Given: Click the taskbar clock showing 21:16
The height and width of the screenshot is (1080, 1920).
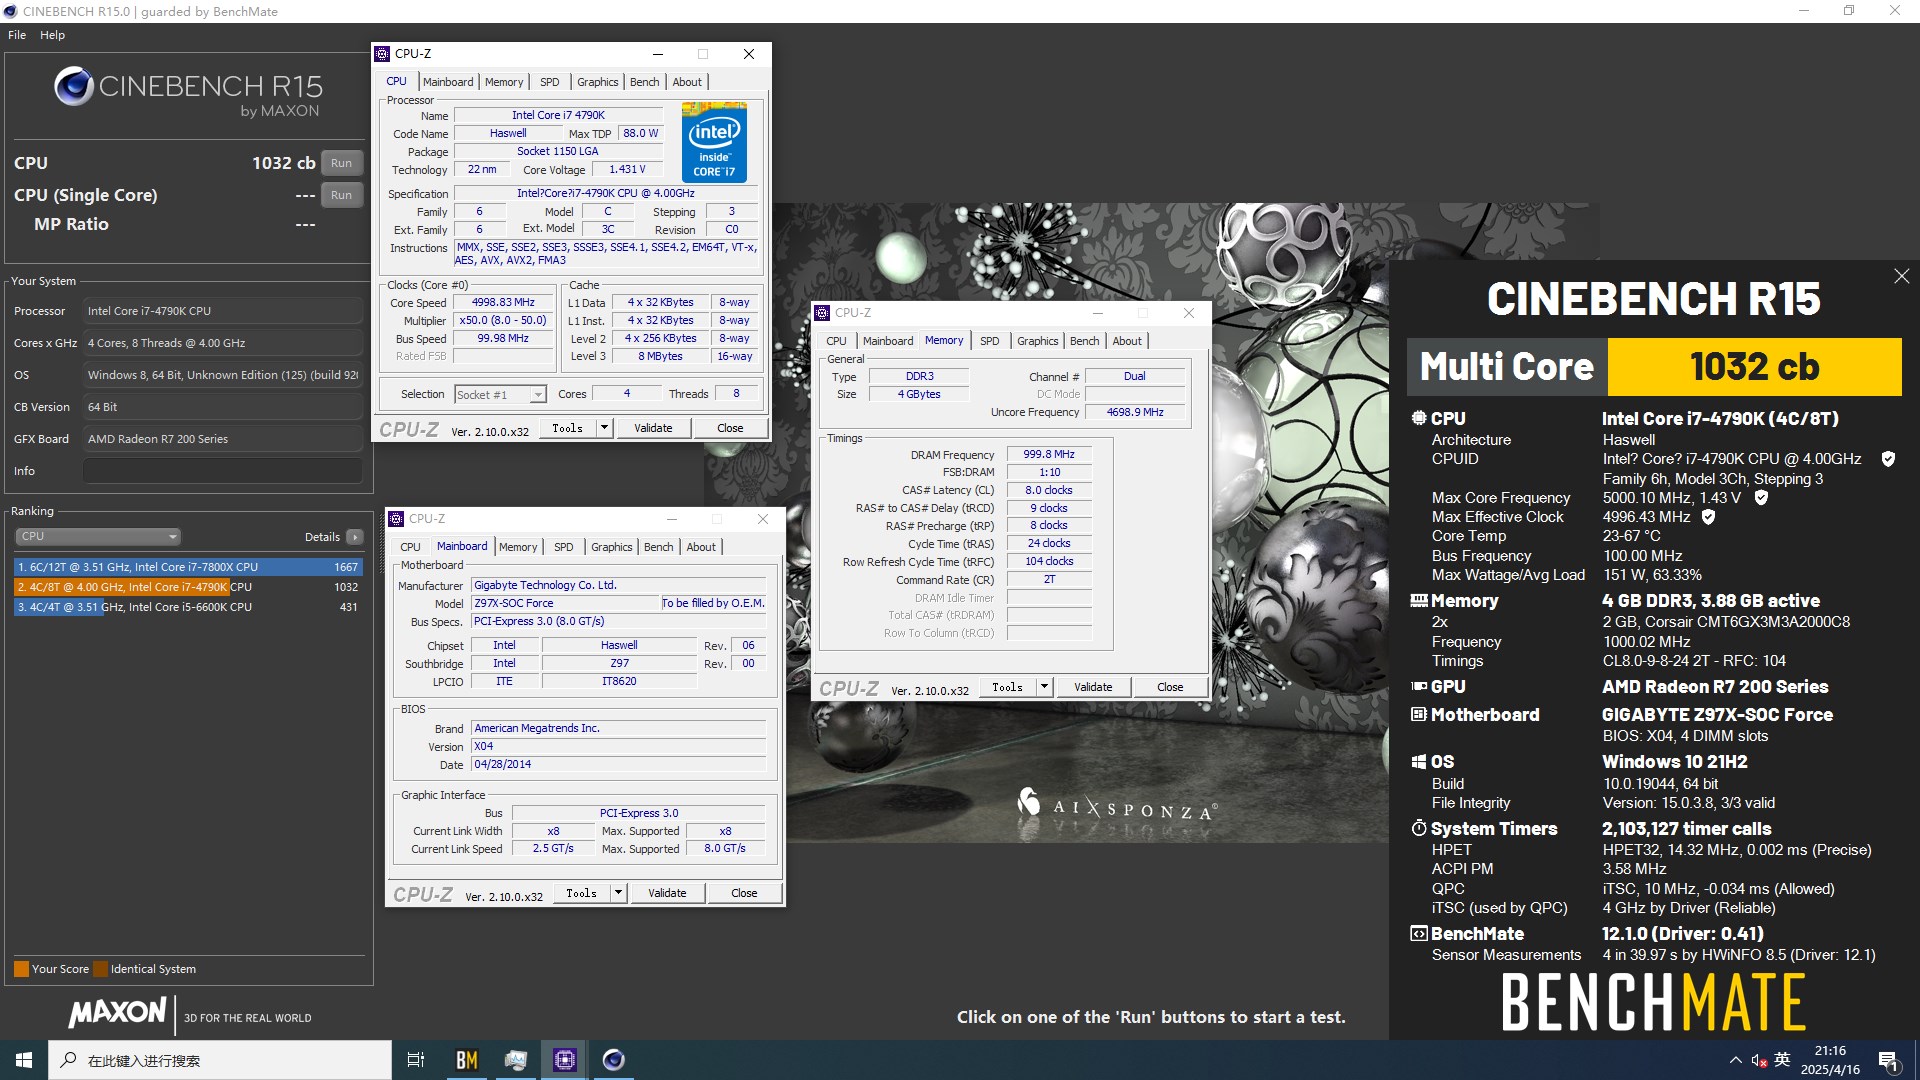Looking at the screenshot, I should coord(1830,1060).
